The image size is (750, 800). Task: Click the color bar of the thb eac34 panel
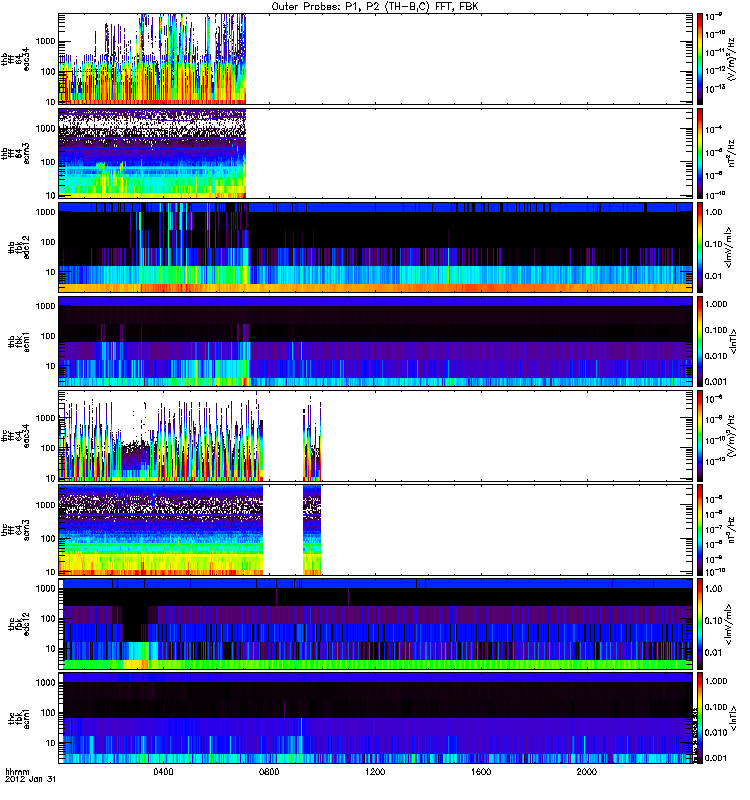click(700, 59)
